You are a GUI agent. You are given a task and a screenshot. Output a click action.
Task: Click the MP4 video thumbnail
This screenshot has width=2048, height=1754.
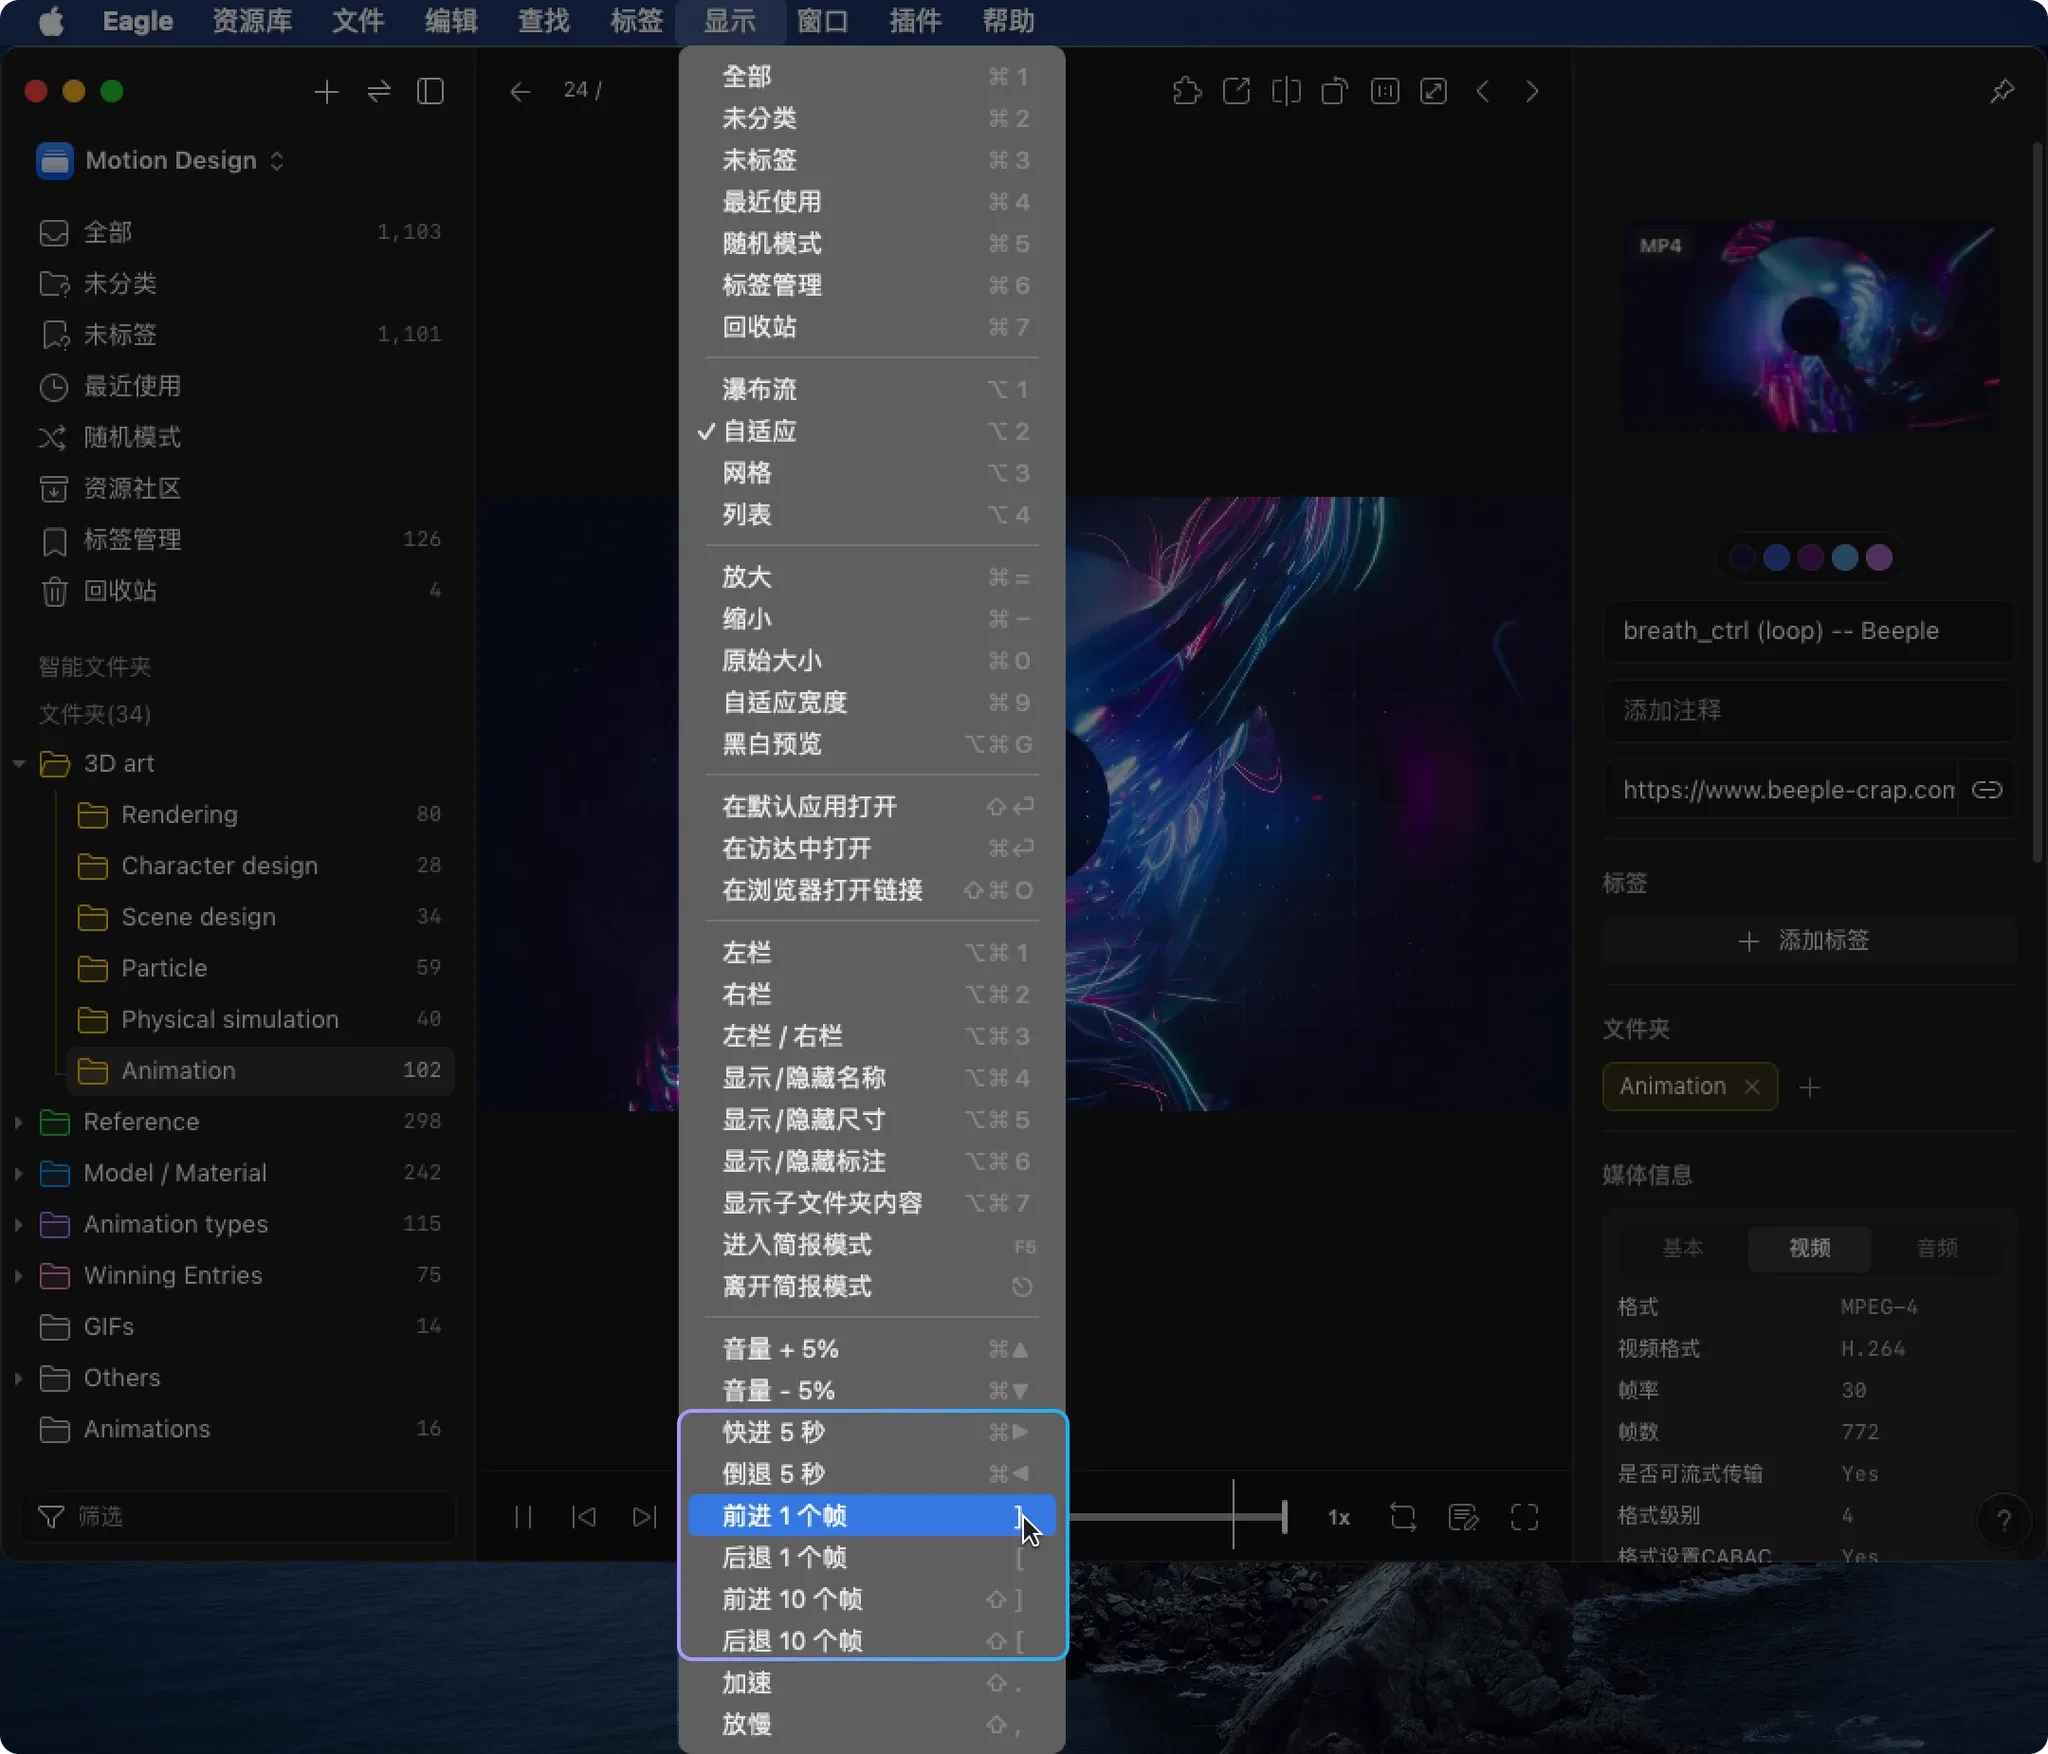coord(1810,327)
